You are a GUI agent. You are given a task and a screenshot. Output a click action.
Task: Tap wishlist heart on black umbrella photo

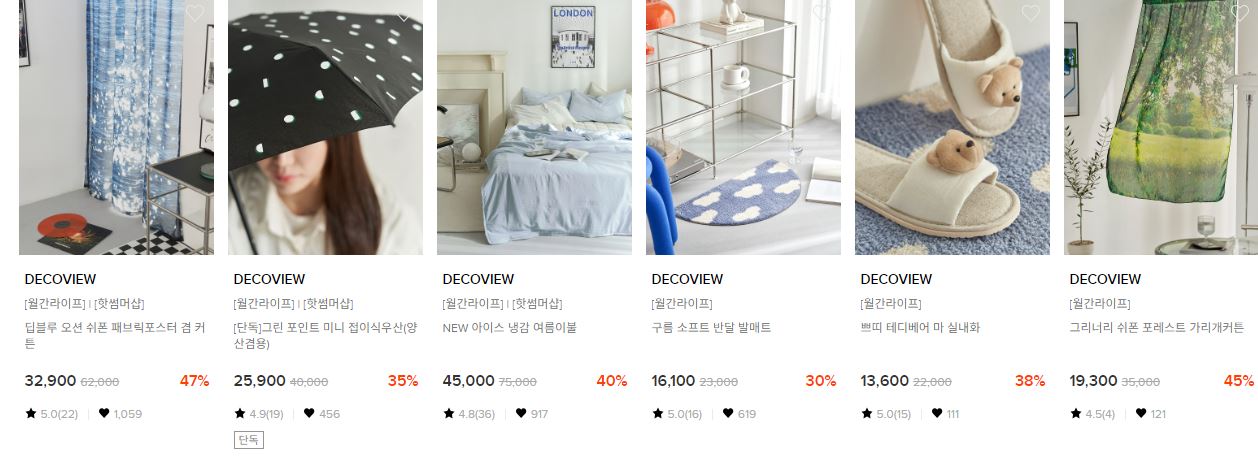(404, 13)
